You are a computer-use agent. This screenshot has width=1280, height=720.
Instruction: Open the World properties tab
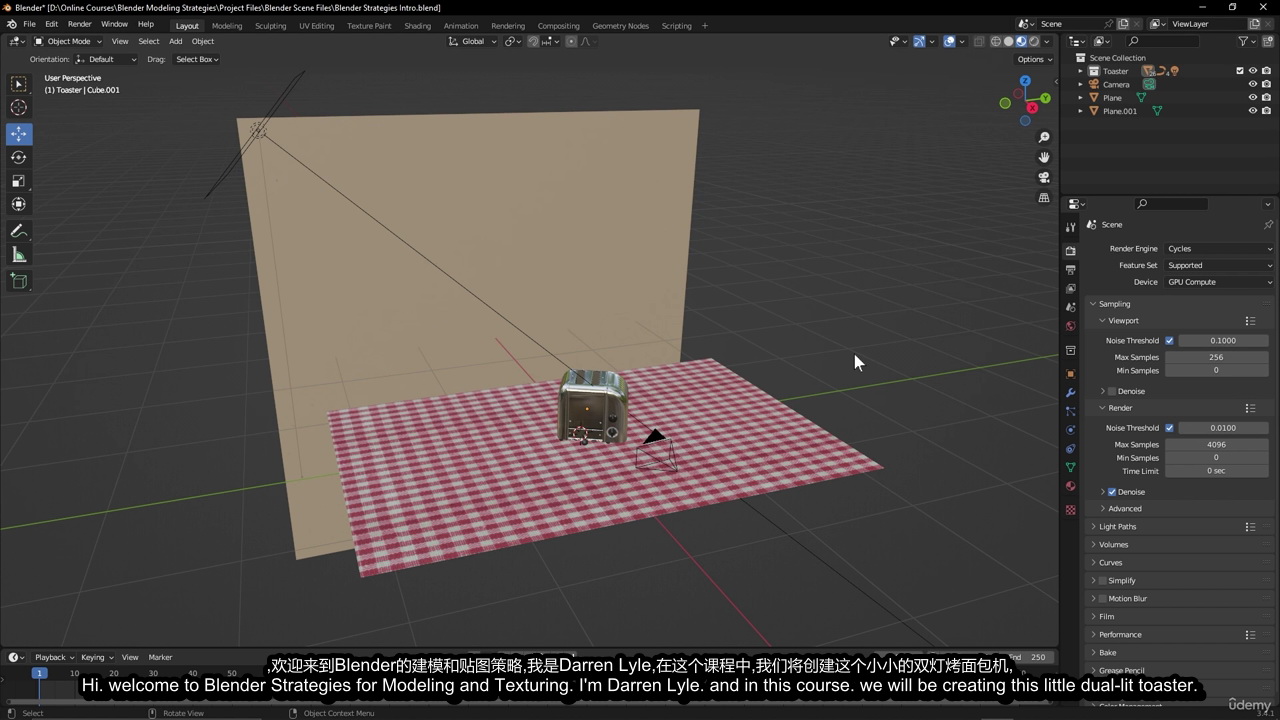(1071, 326)
